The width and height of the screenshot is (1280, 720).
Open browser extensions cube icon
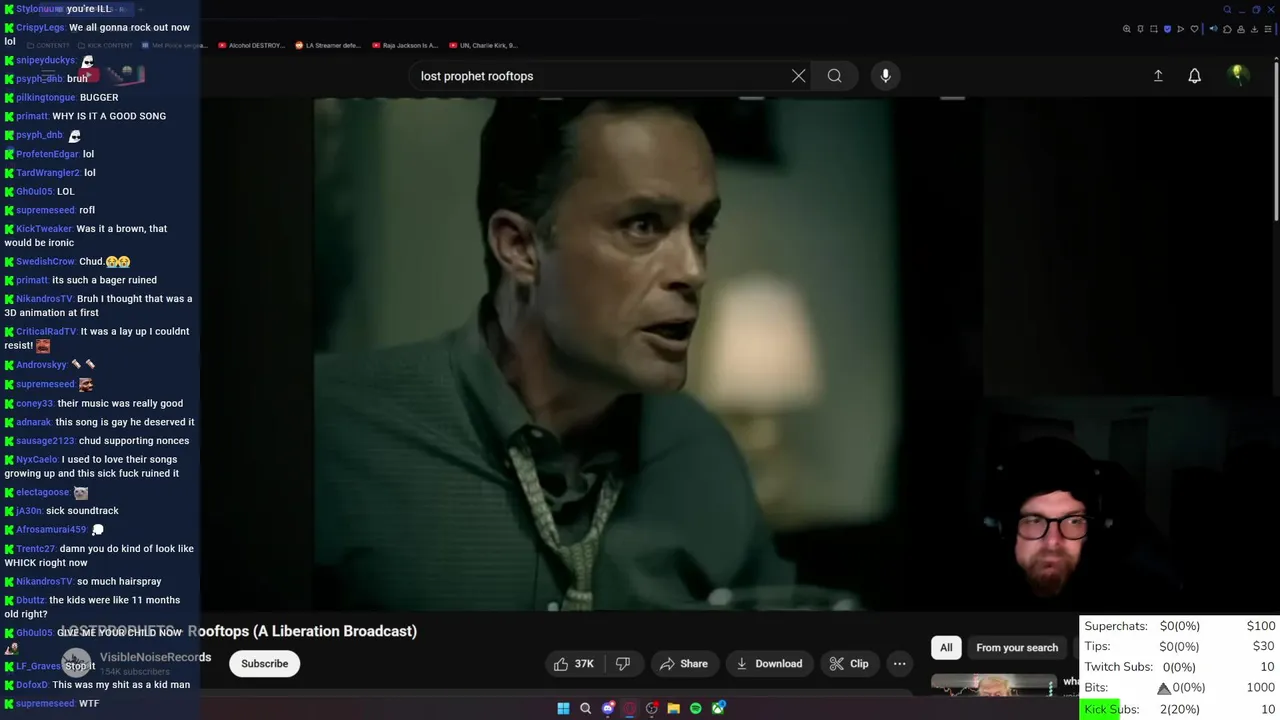[1227, 29]
